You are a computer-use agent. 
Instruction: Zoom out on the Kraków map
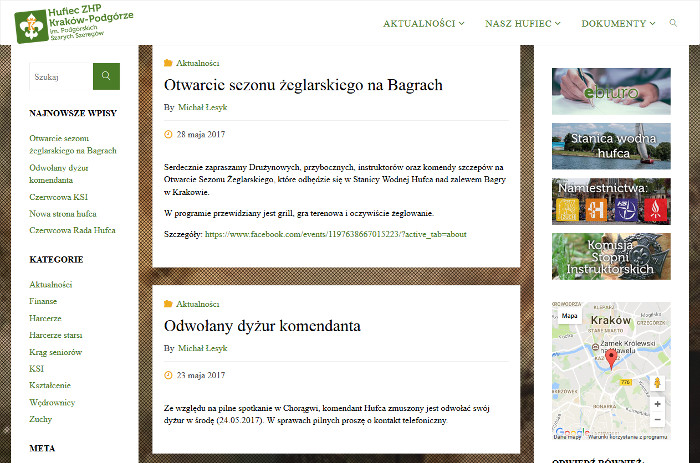point(658,419)
